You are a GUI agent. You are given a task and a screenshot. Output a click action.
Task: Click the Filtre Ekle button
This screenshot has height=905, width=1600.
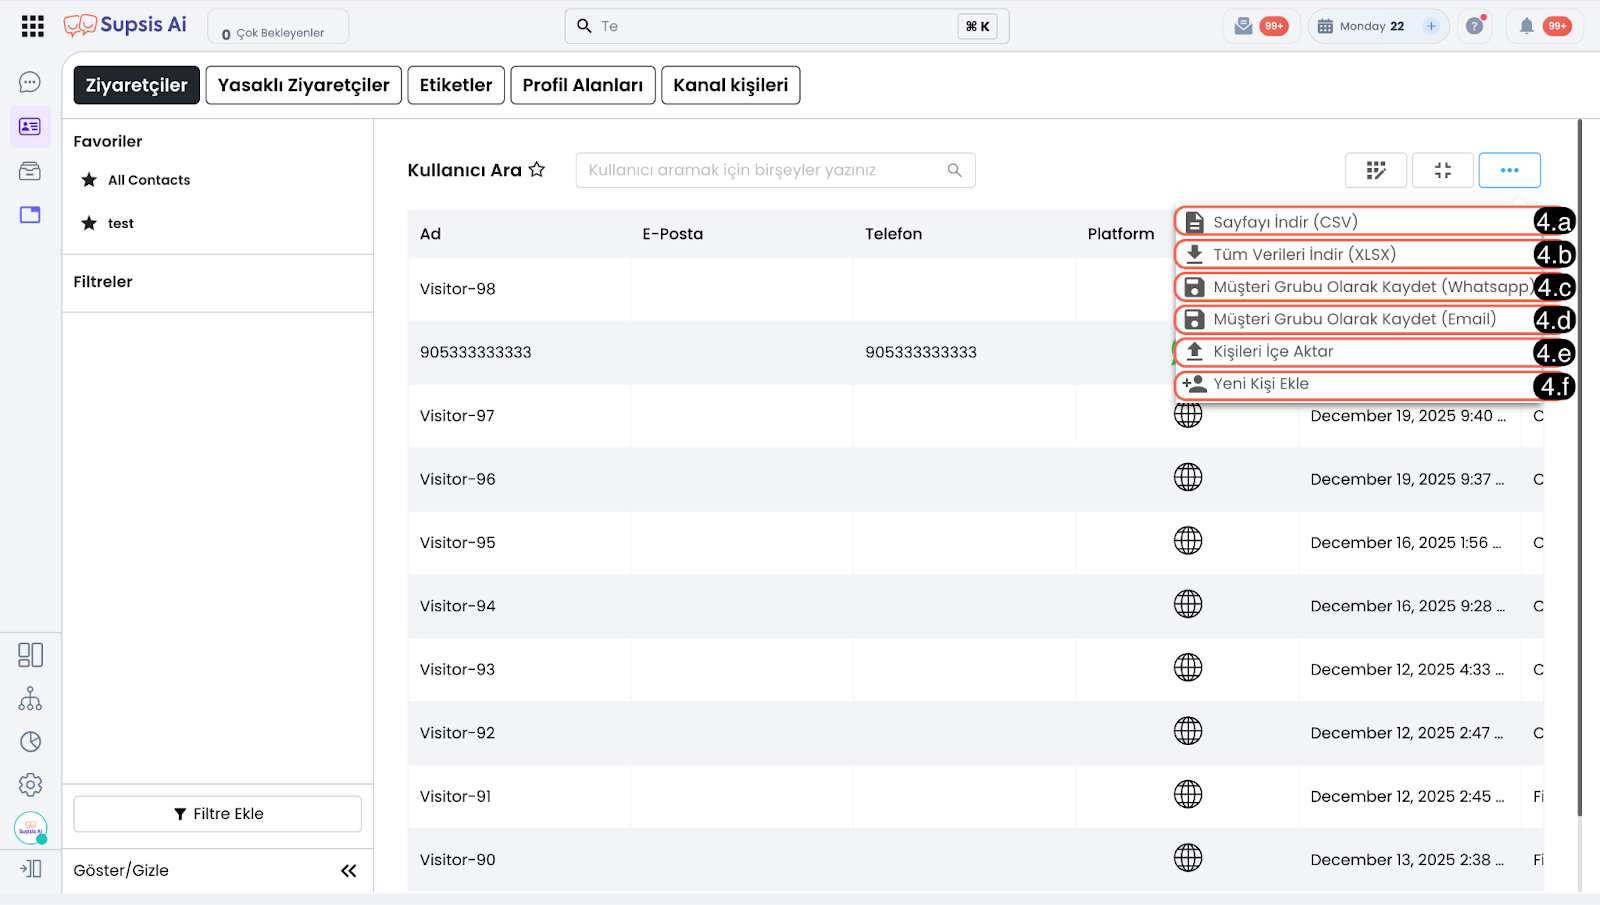[x=217, y=814]
